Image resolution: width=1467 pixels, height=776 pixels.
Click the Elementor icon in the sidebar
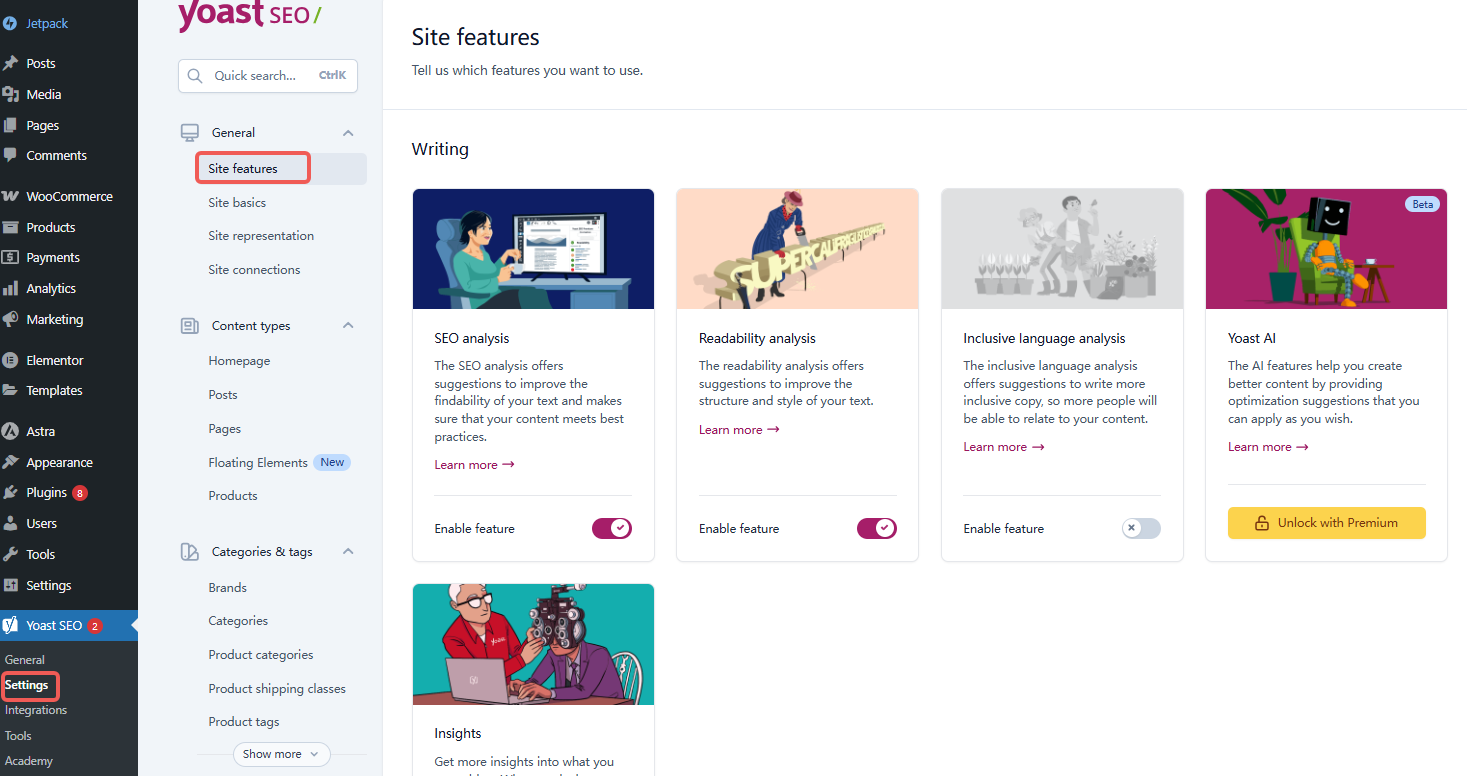click(10, 361)
